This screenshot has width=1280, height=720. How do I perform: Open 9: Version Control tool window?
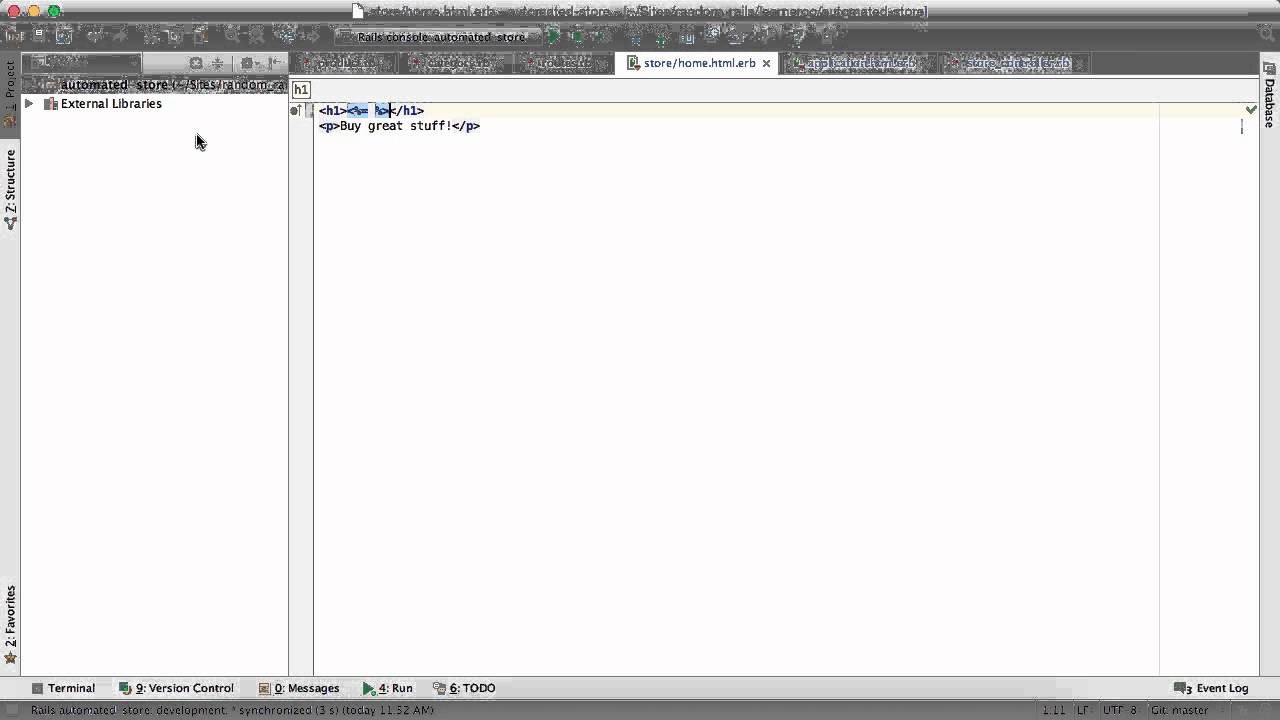(x=176, y=688)
